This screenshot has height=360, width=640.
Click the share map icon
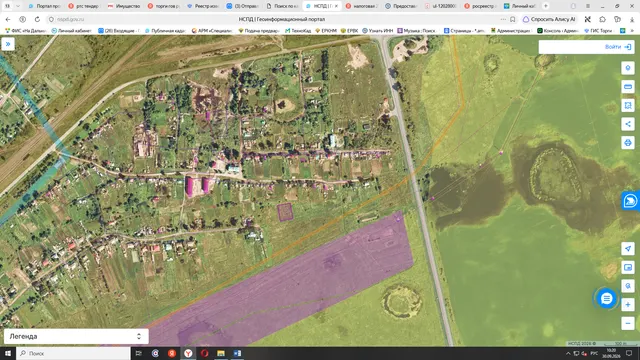click(x=628, y=124)
